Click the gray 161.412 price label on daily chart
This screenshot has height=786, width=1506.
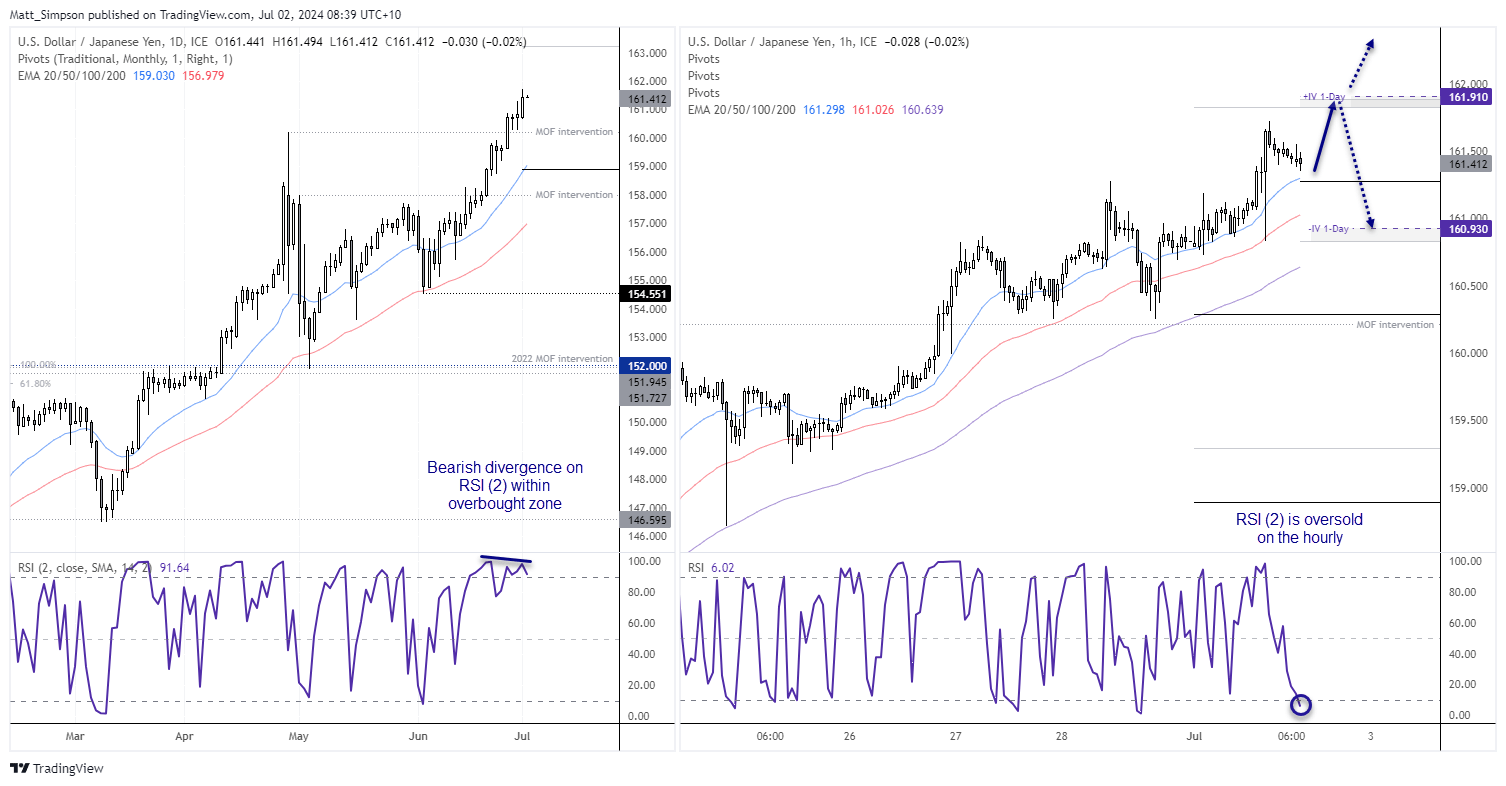(646, 99)
